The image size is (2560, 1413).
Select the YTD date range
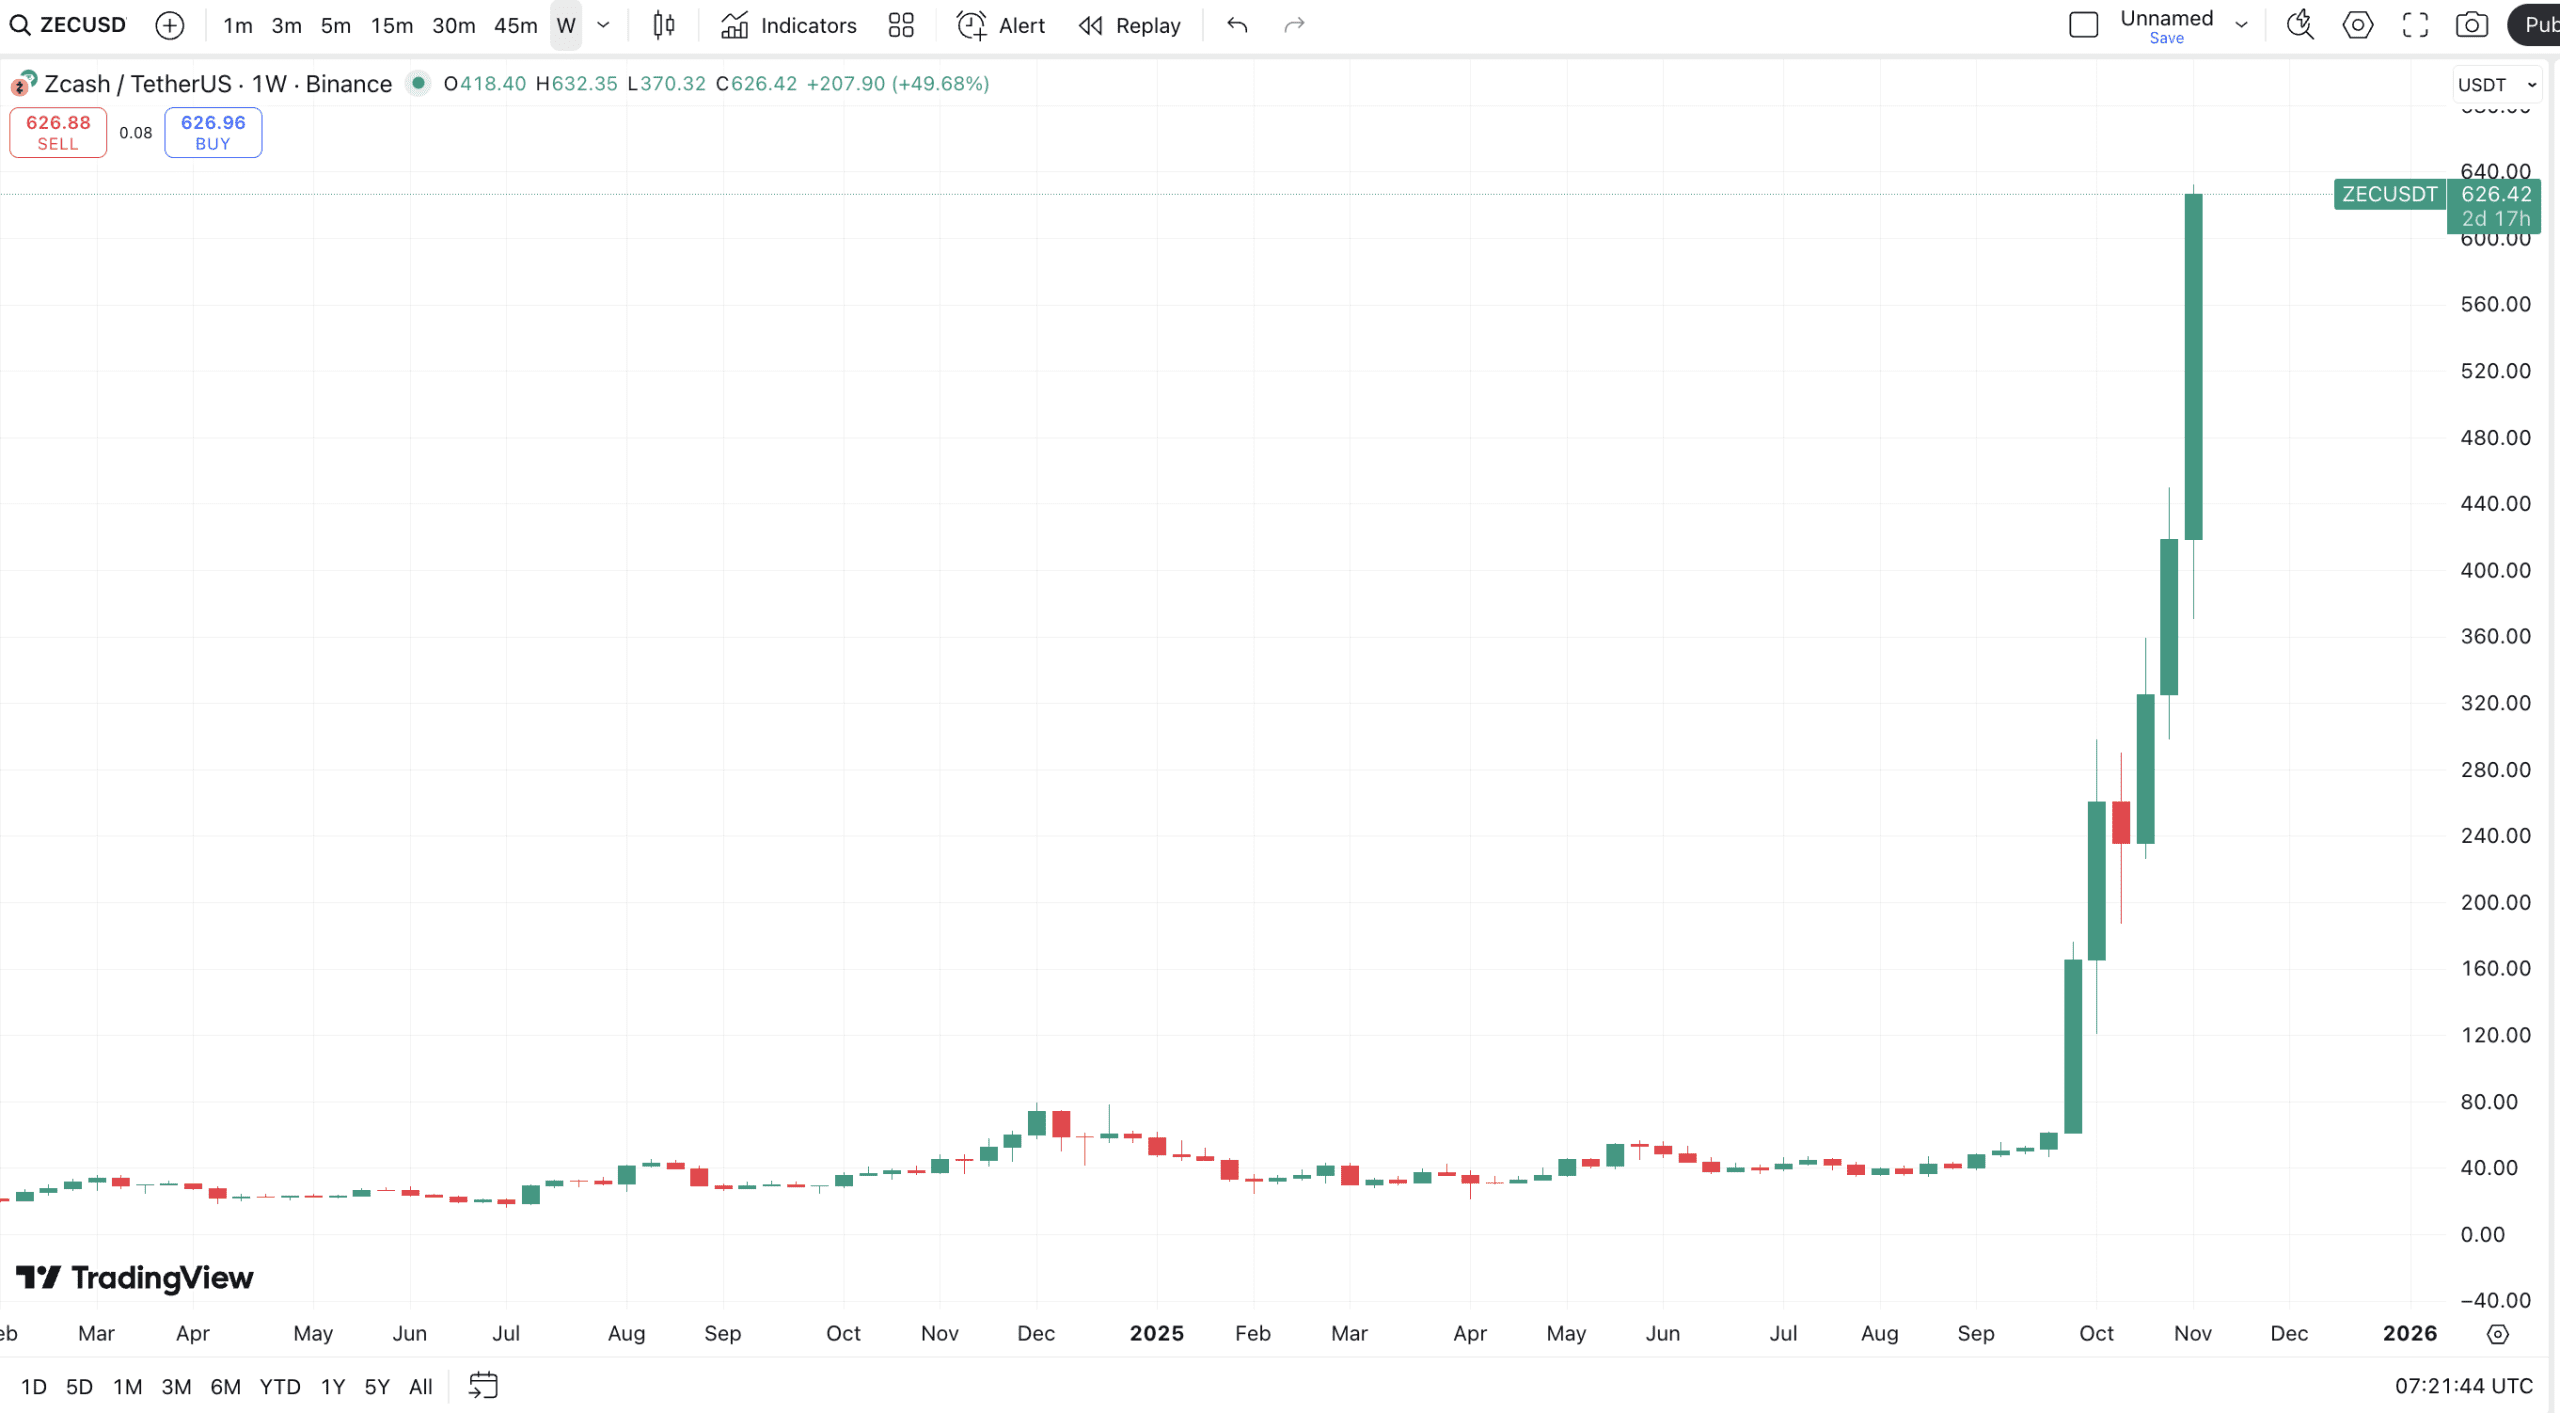point(279,1387)
